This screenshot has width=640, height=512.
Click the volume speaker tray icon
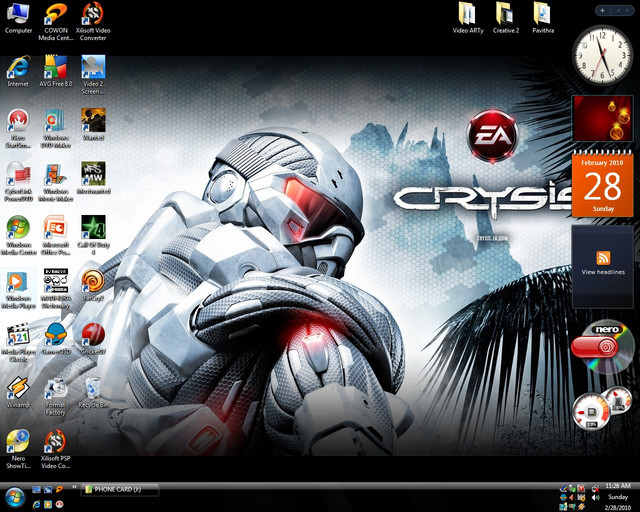[x=596, y=498]
